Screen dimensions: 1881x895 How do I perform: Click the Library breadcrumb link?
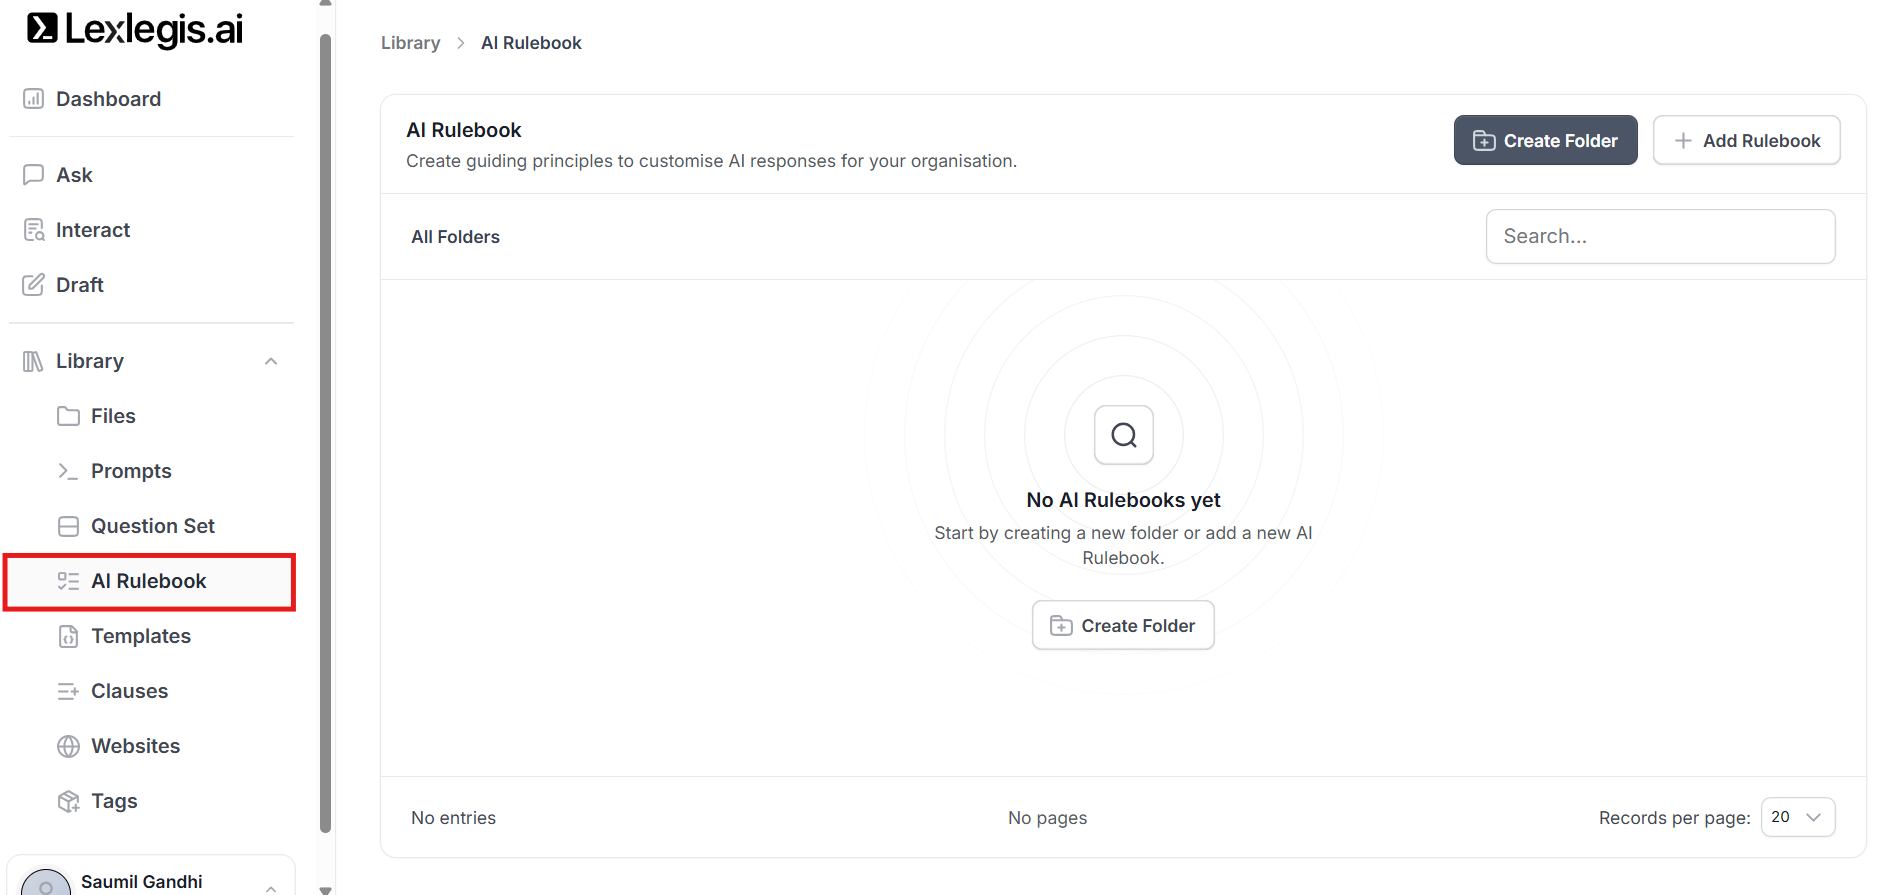[410, 43]
